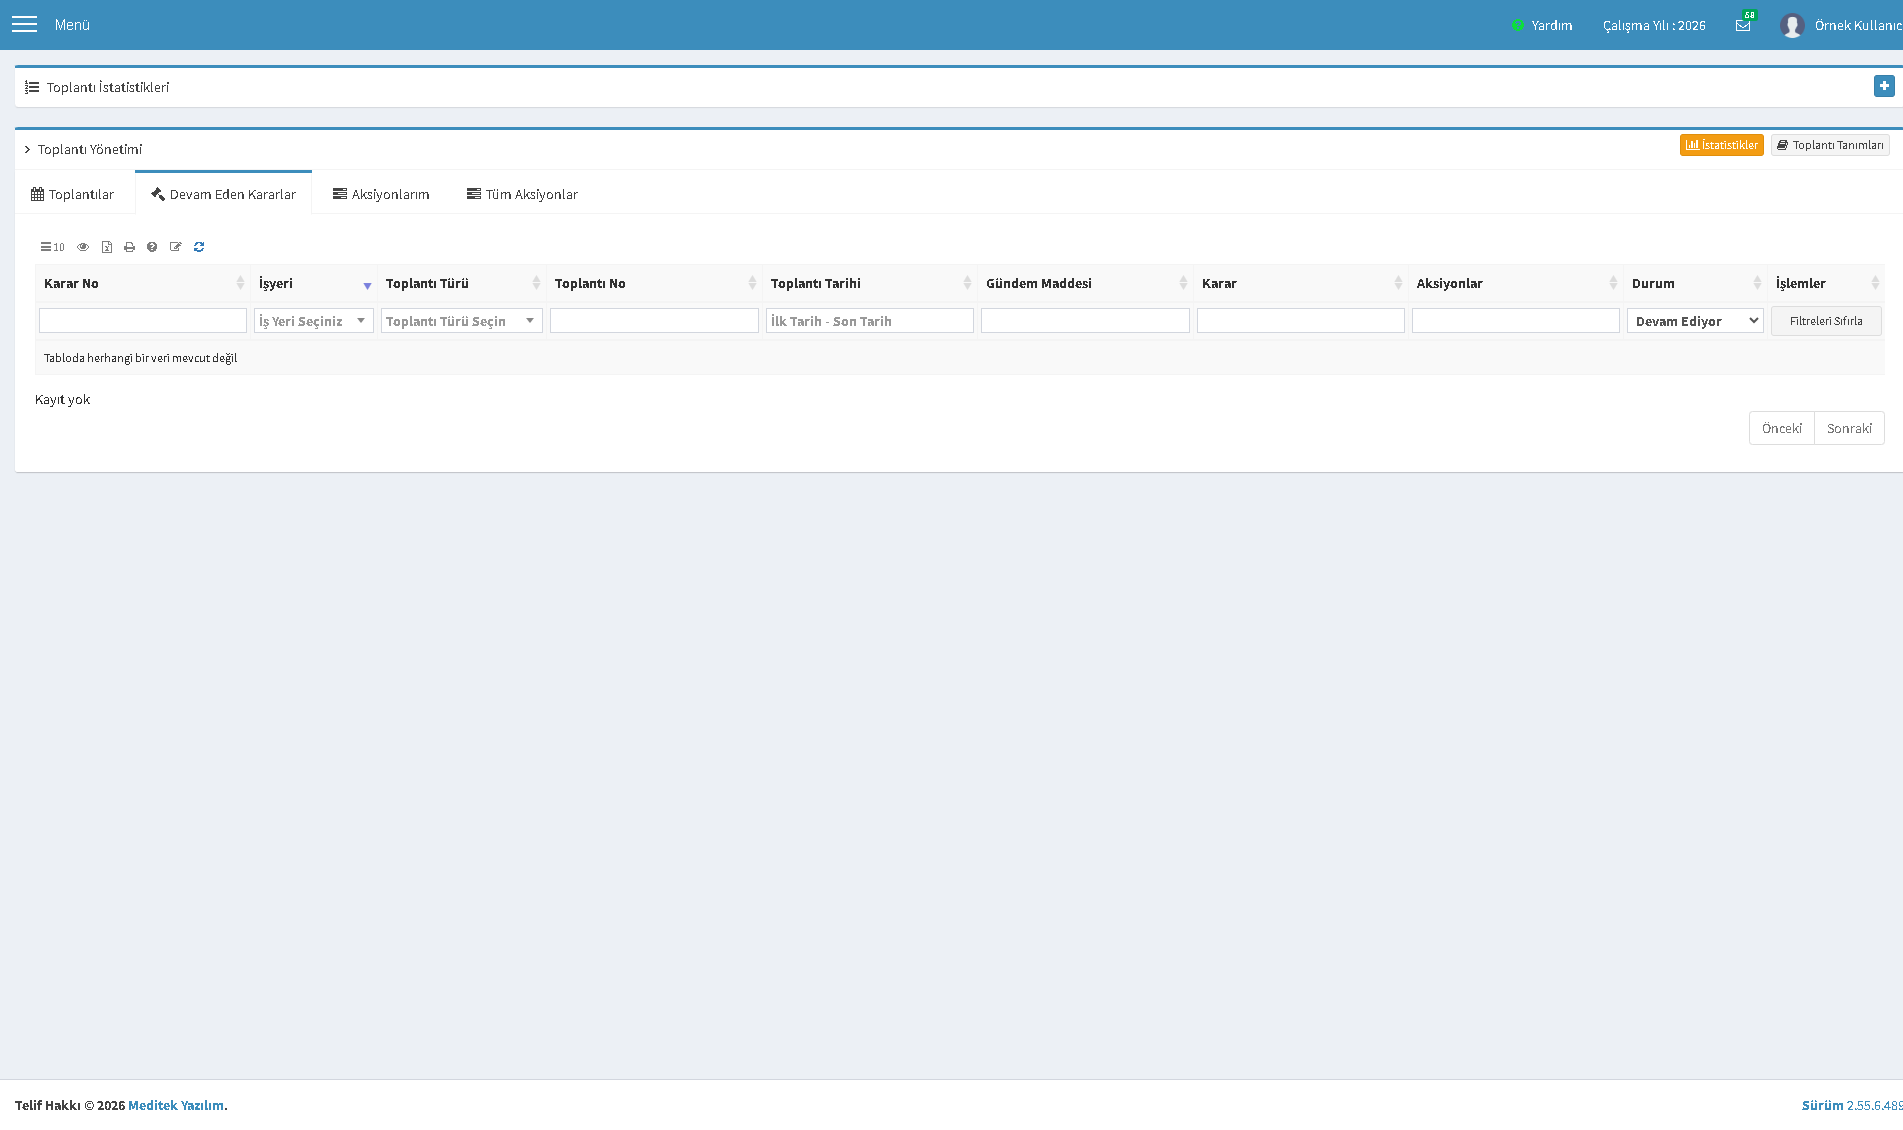Click the edit pencil toolbar icon
The height and width of the screenshot is (1130, 1903).
[x=176, y=247]
